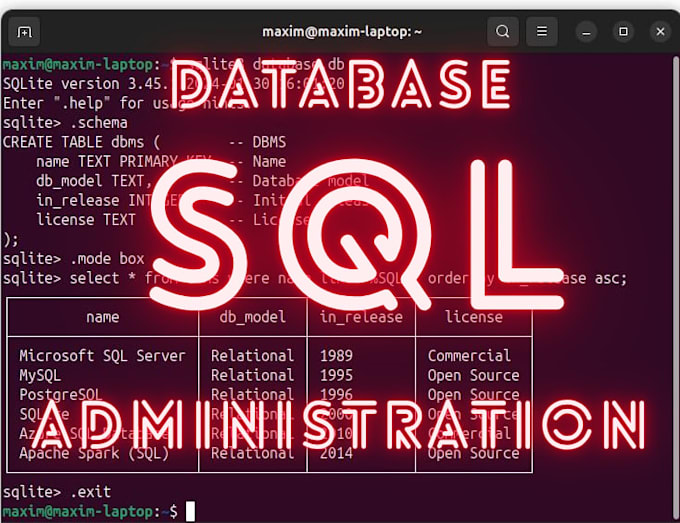Click the 'license' table header
The width and height of the screenshot is (680, 523).
[x=474, y=317]
